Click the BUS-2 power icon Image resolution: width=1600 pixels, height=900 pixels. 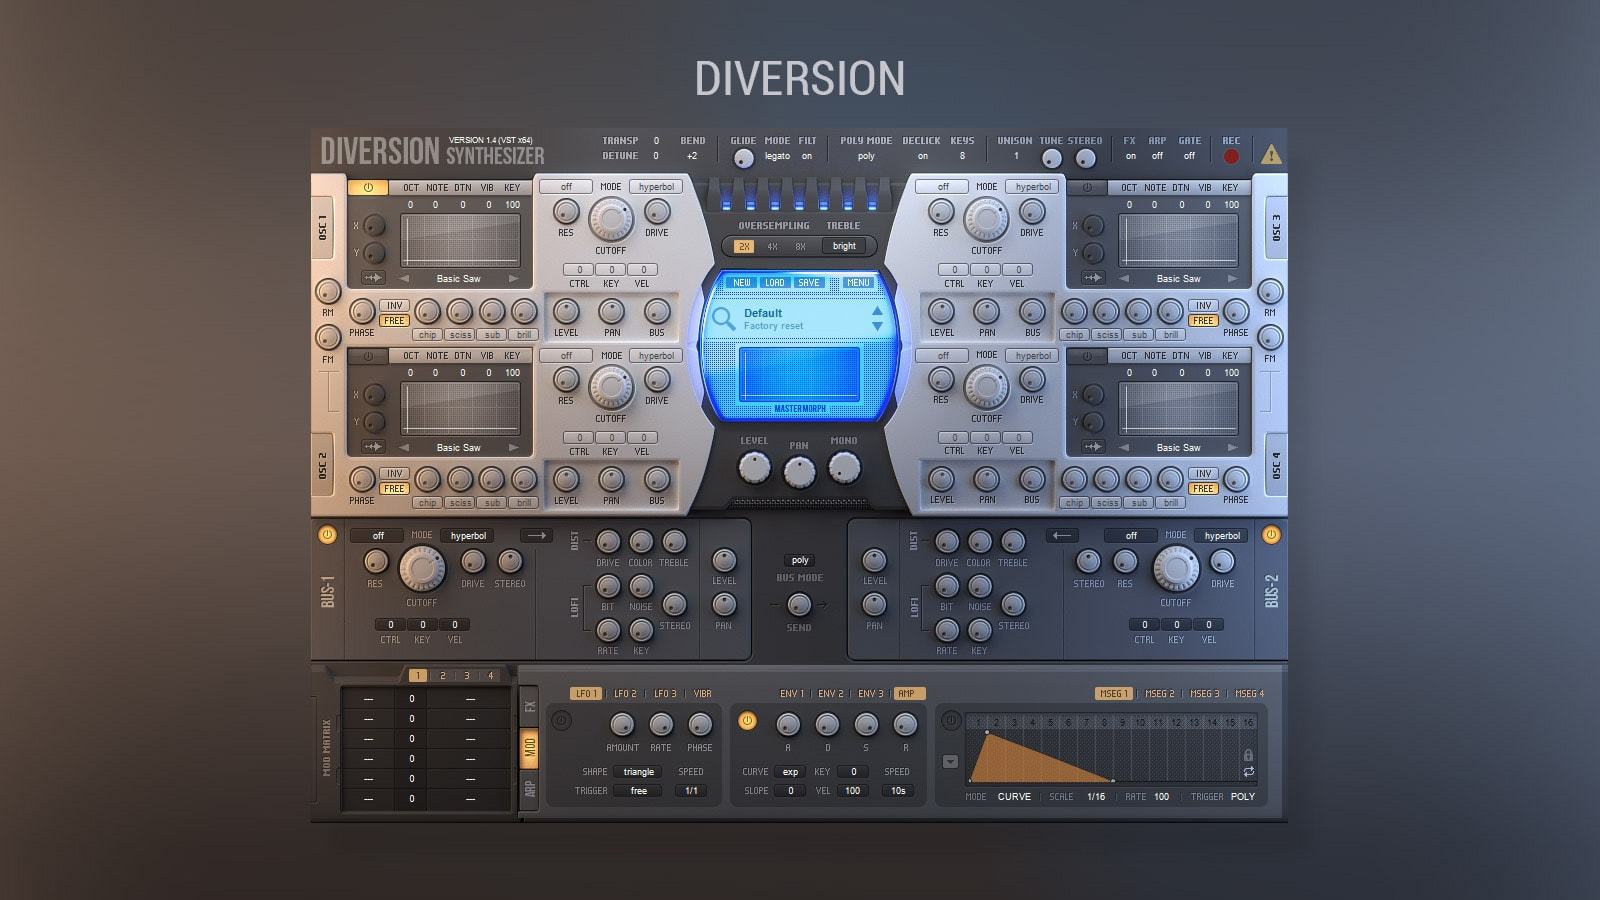[x=1271, y=535]
